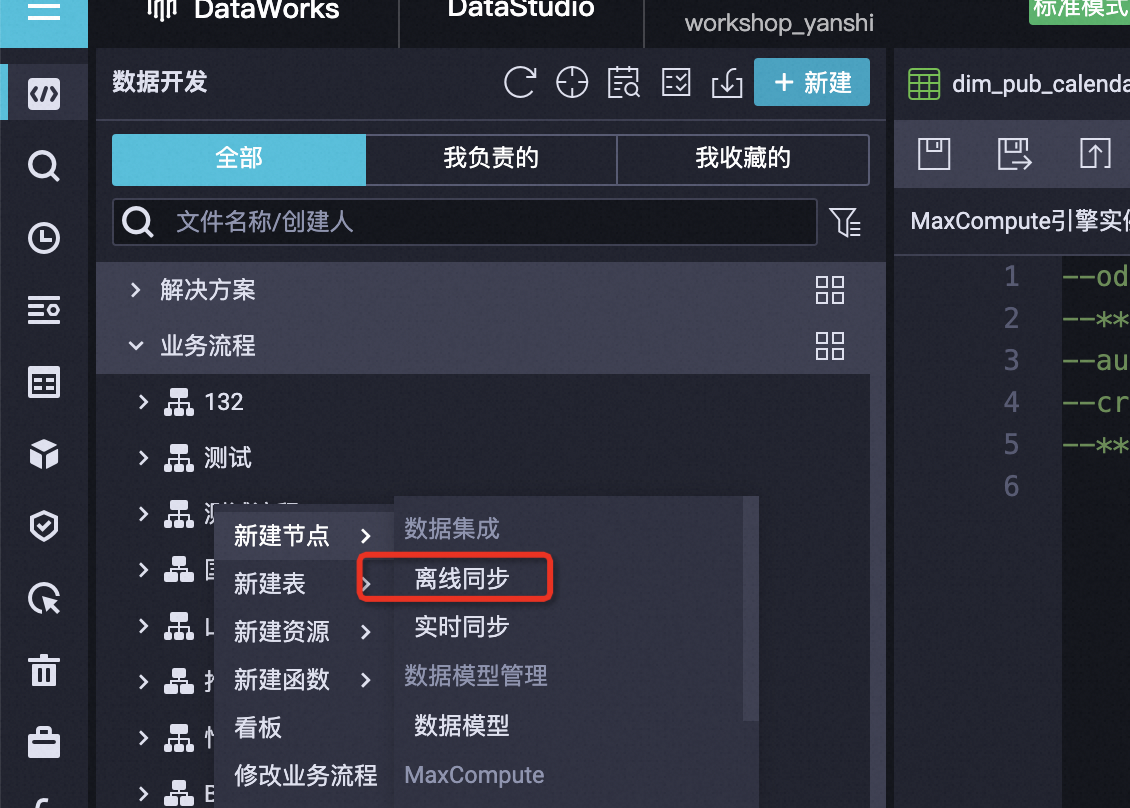
Task: Click the upload arrow icon in editor toolbar
Action: pos(1095,154)
